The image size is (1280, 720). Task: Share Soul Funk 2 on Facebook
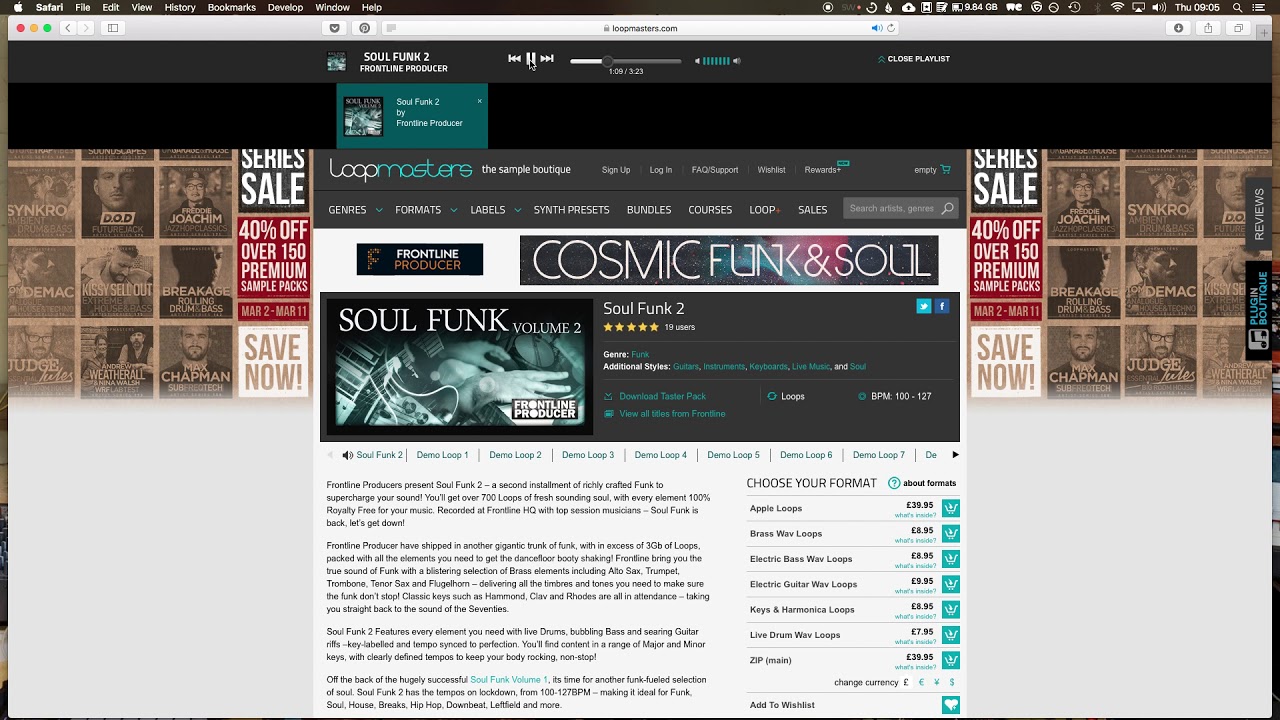coord(942,306)
